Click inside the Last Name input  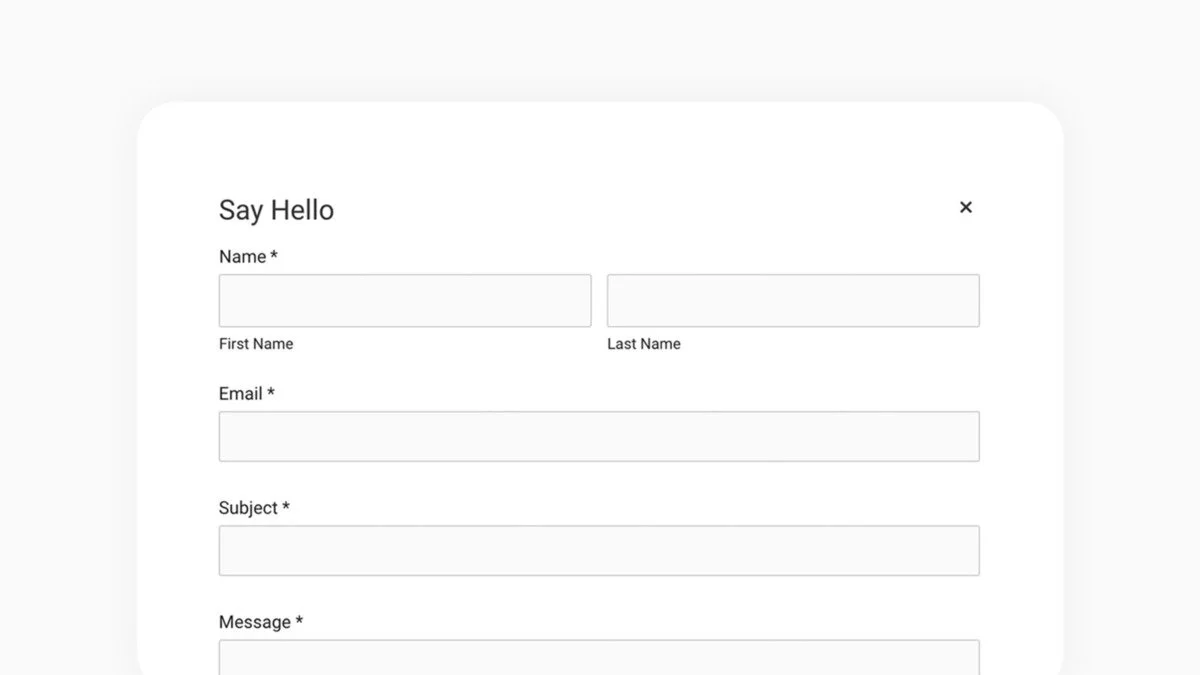click(x=793, y=300)
